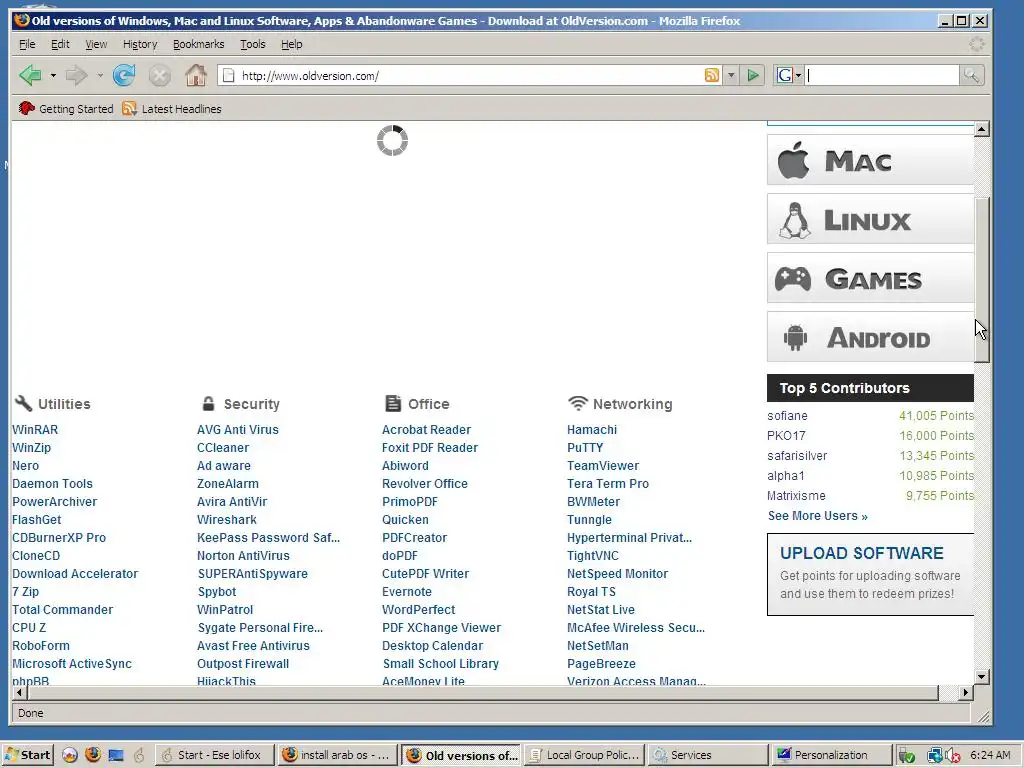Viewport: 1024px width, 768px height.
Task: Click See More Users link
Action: click(x=818, y=516)
